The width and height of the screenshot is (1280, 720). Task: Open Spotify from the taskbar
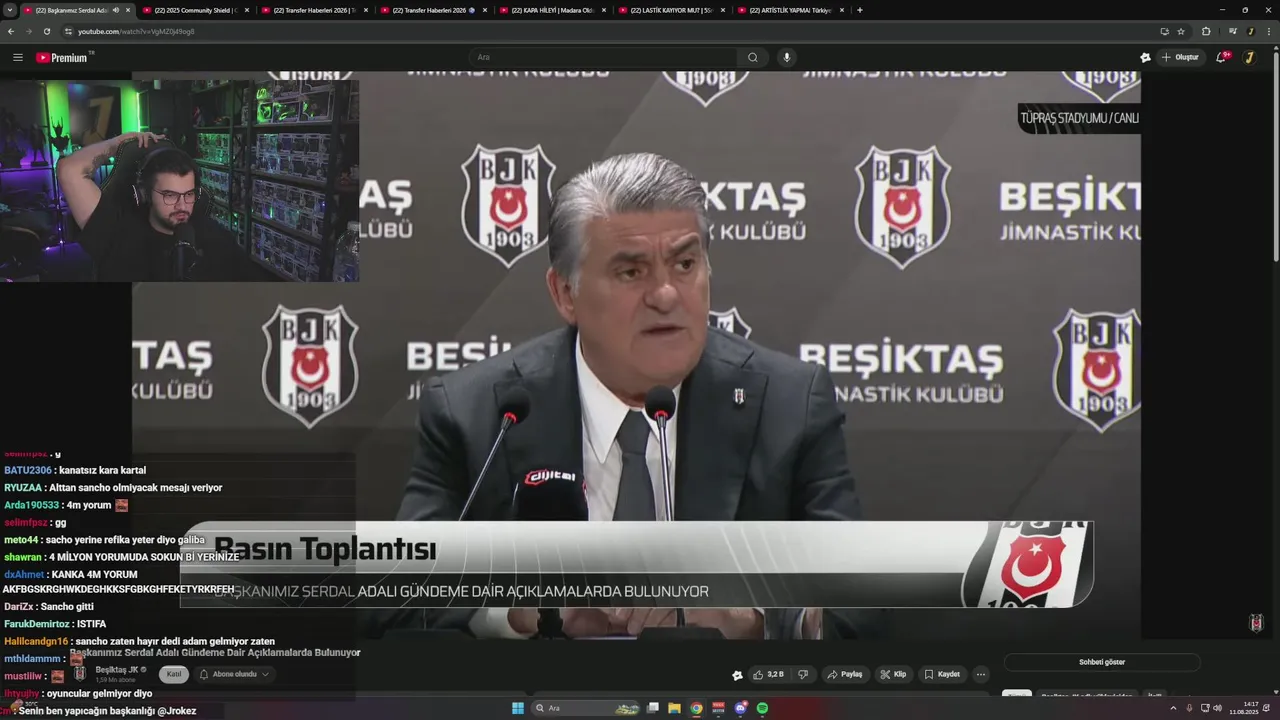coord(762,708)
